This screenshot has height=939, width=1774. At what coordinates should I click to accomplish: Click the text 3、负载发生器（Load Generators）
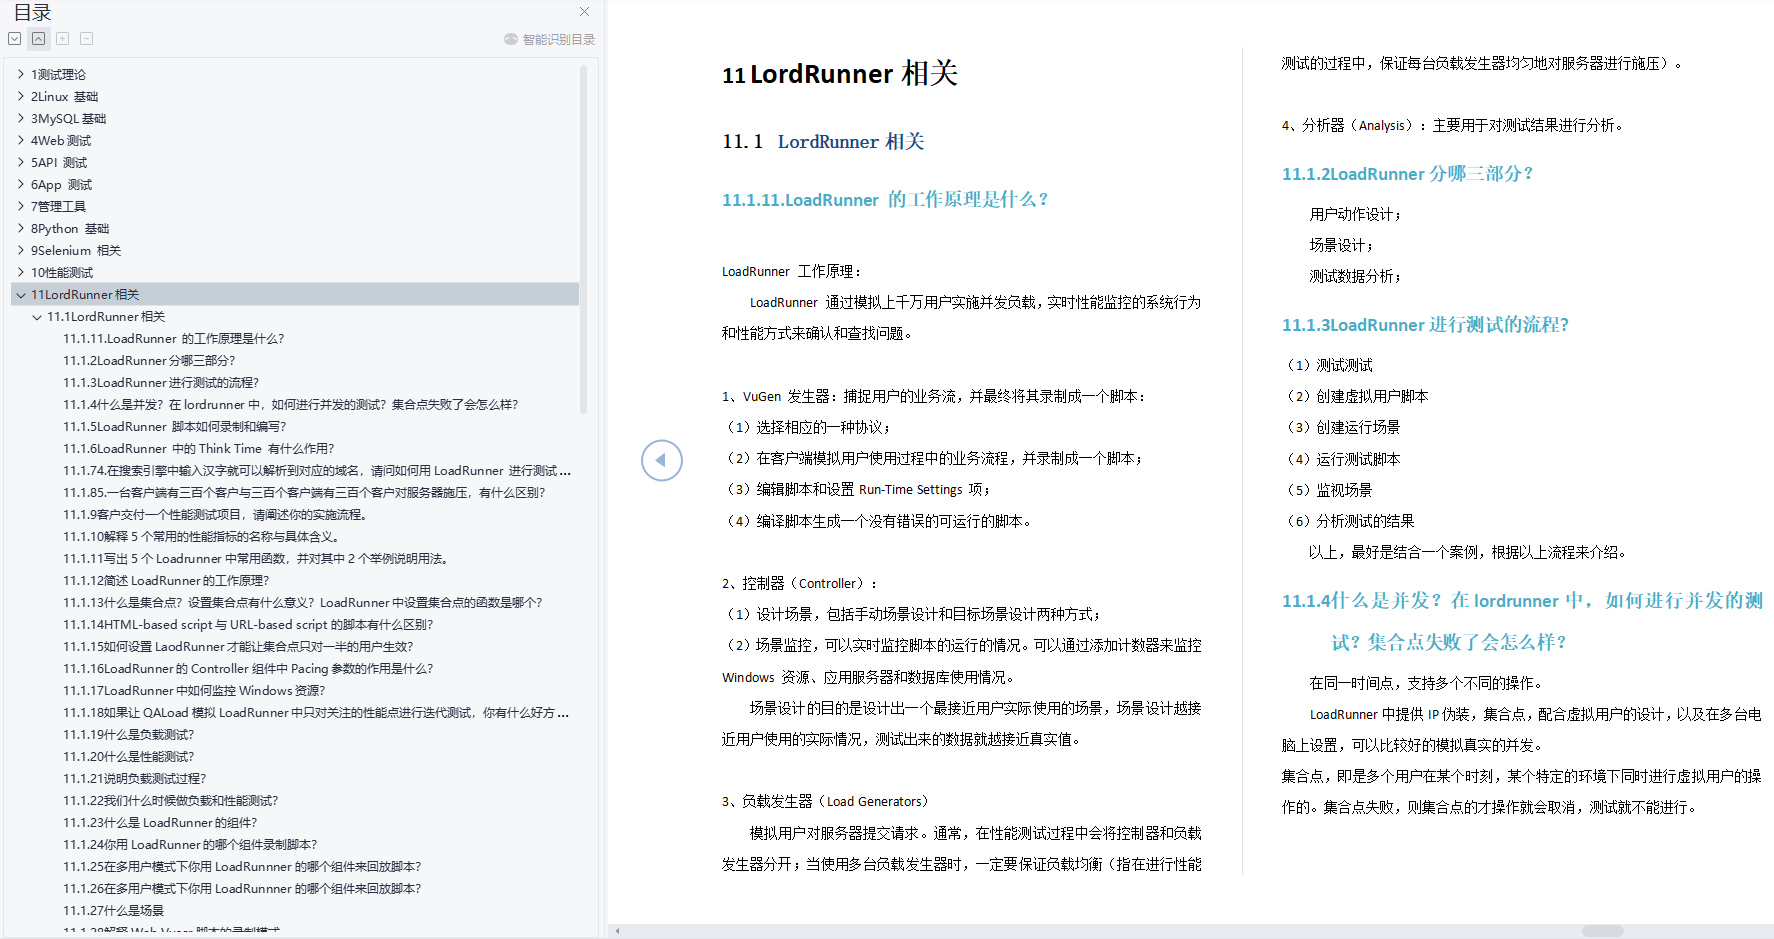(x=826, y=801)
